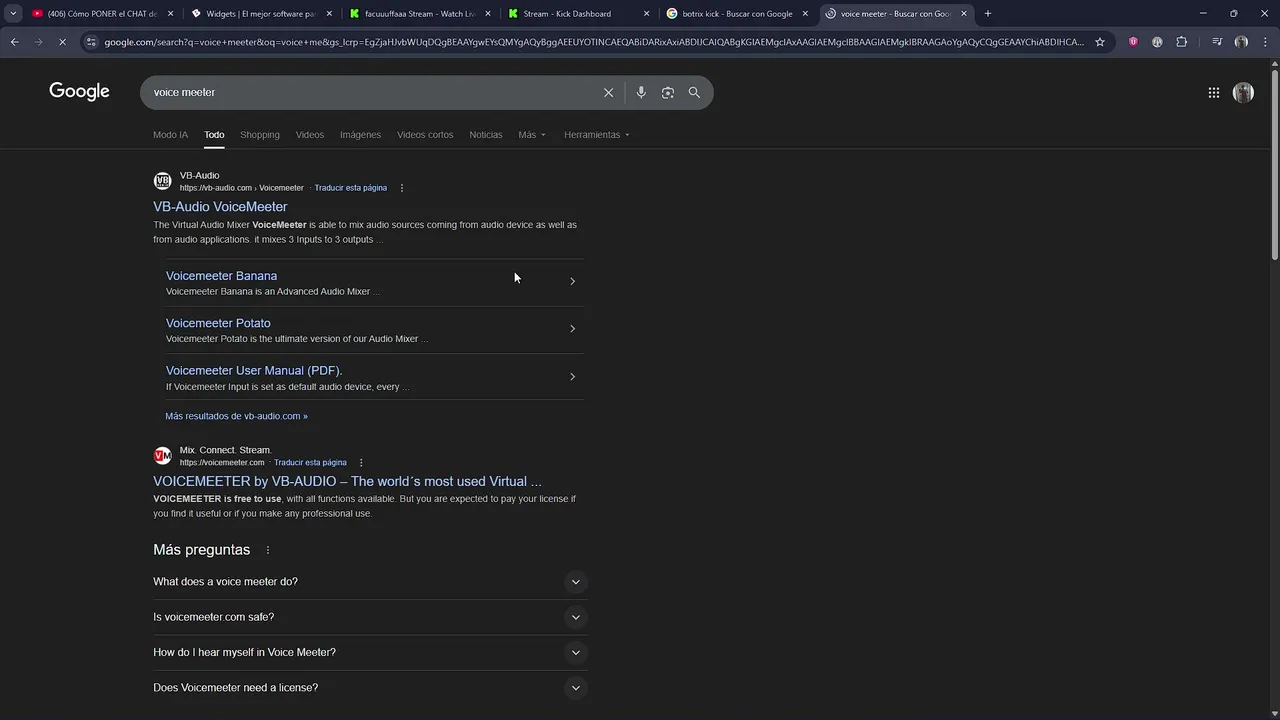The width and height of the screenshot is (1280, 720).
Task: Click Traducir esta página for voicemeeter.com
Action: (310, 463)
